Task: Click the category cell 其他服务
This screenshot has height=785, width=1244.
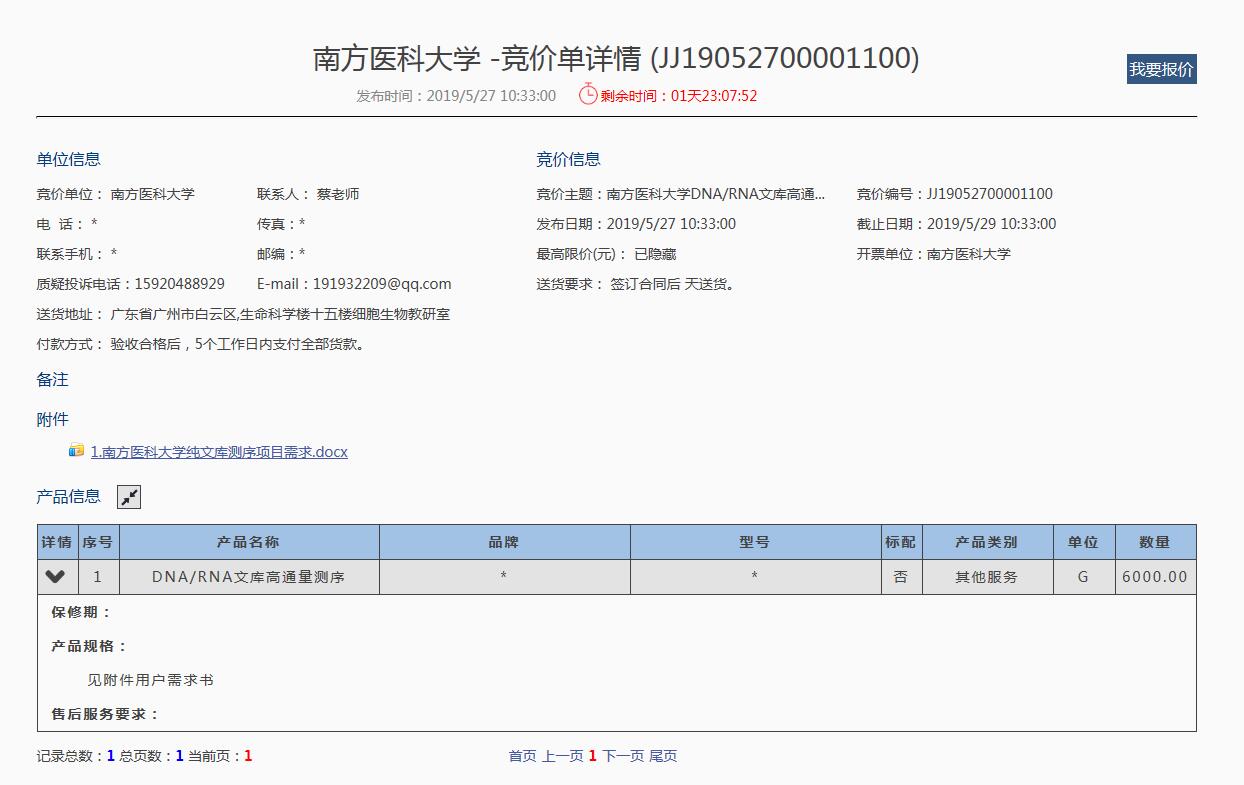Action: 987,577
